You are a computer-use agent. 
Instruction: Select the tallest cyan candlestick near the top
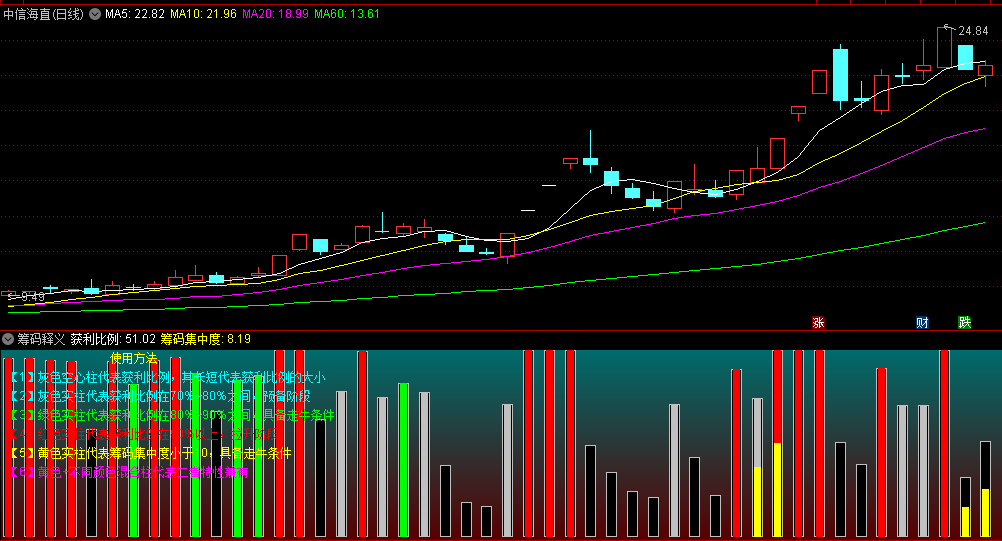pos(840,75)
